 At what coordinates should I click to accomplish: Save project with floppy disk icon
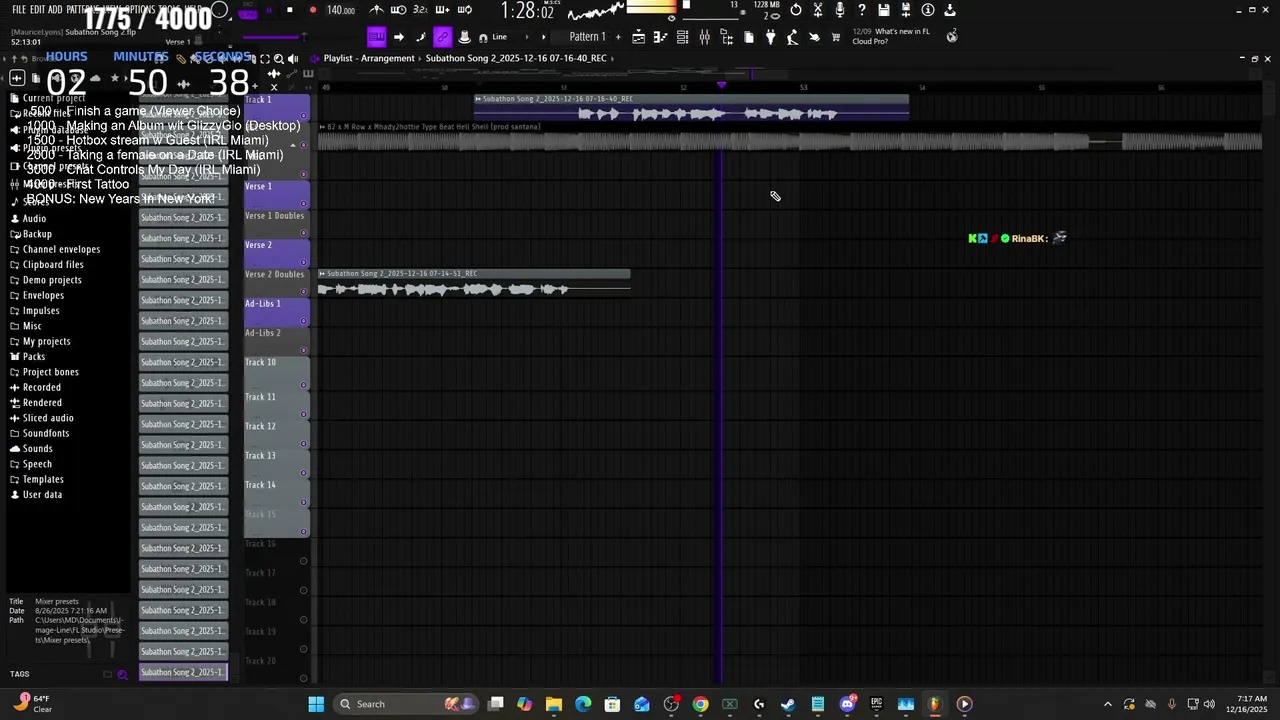click(884, 10)
